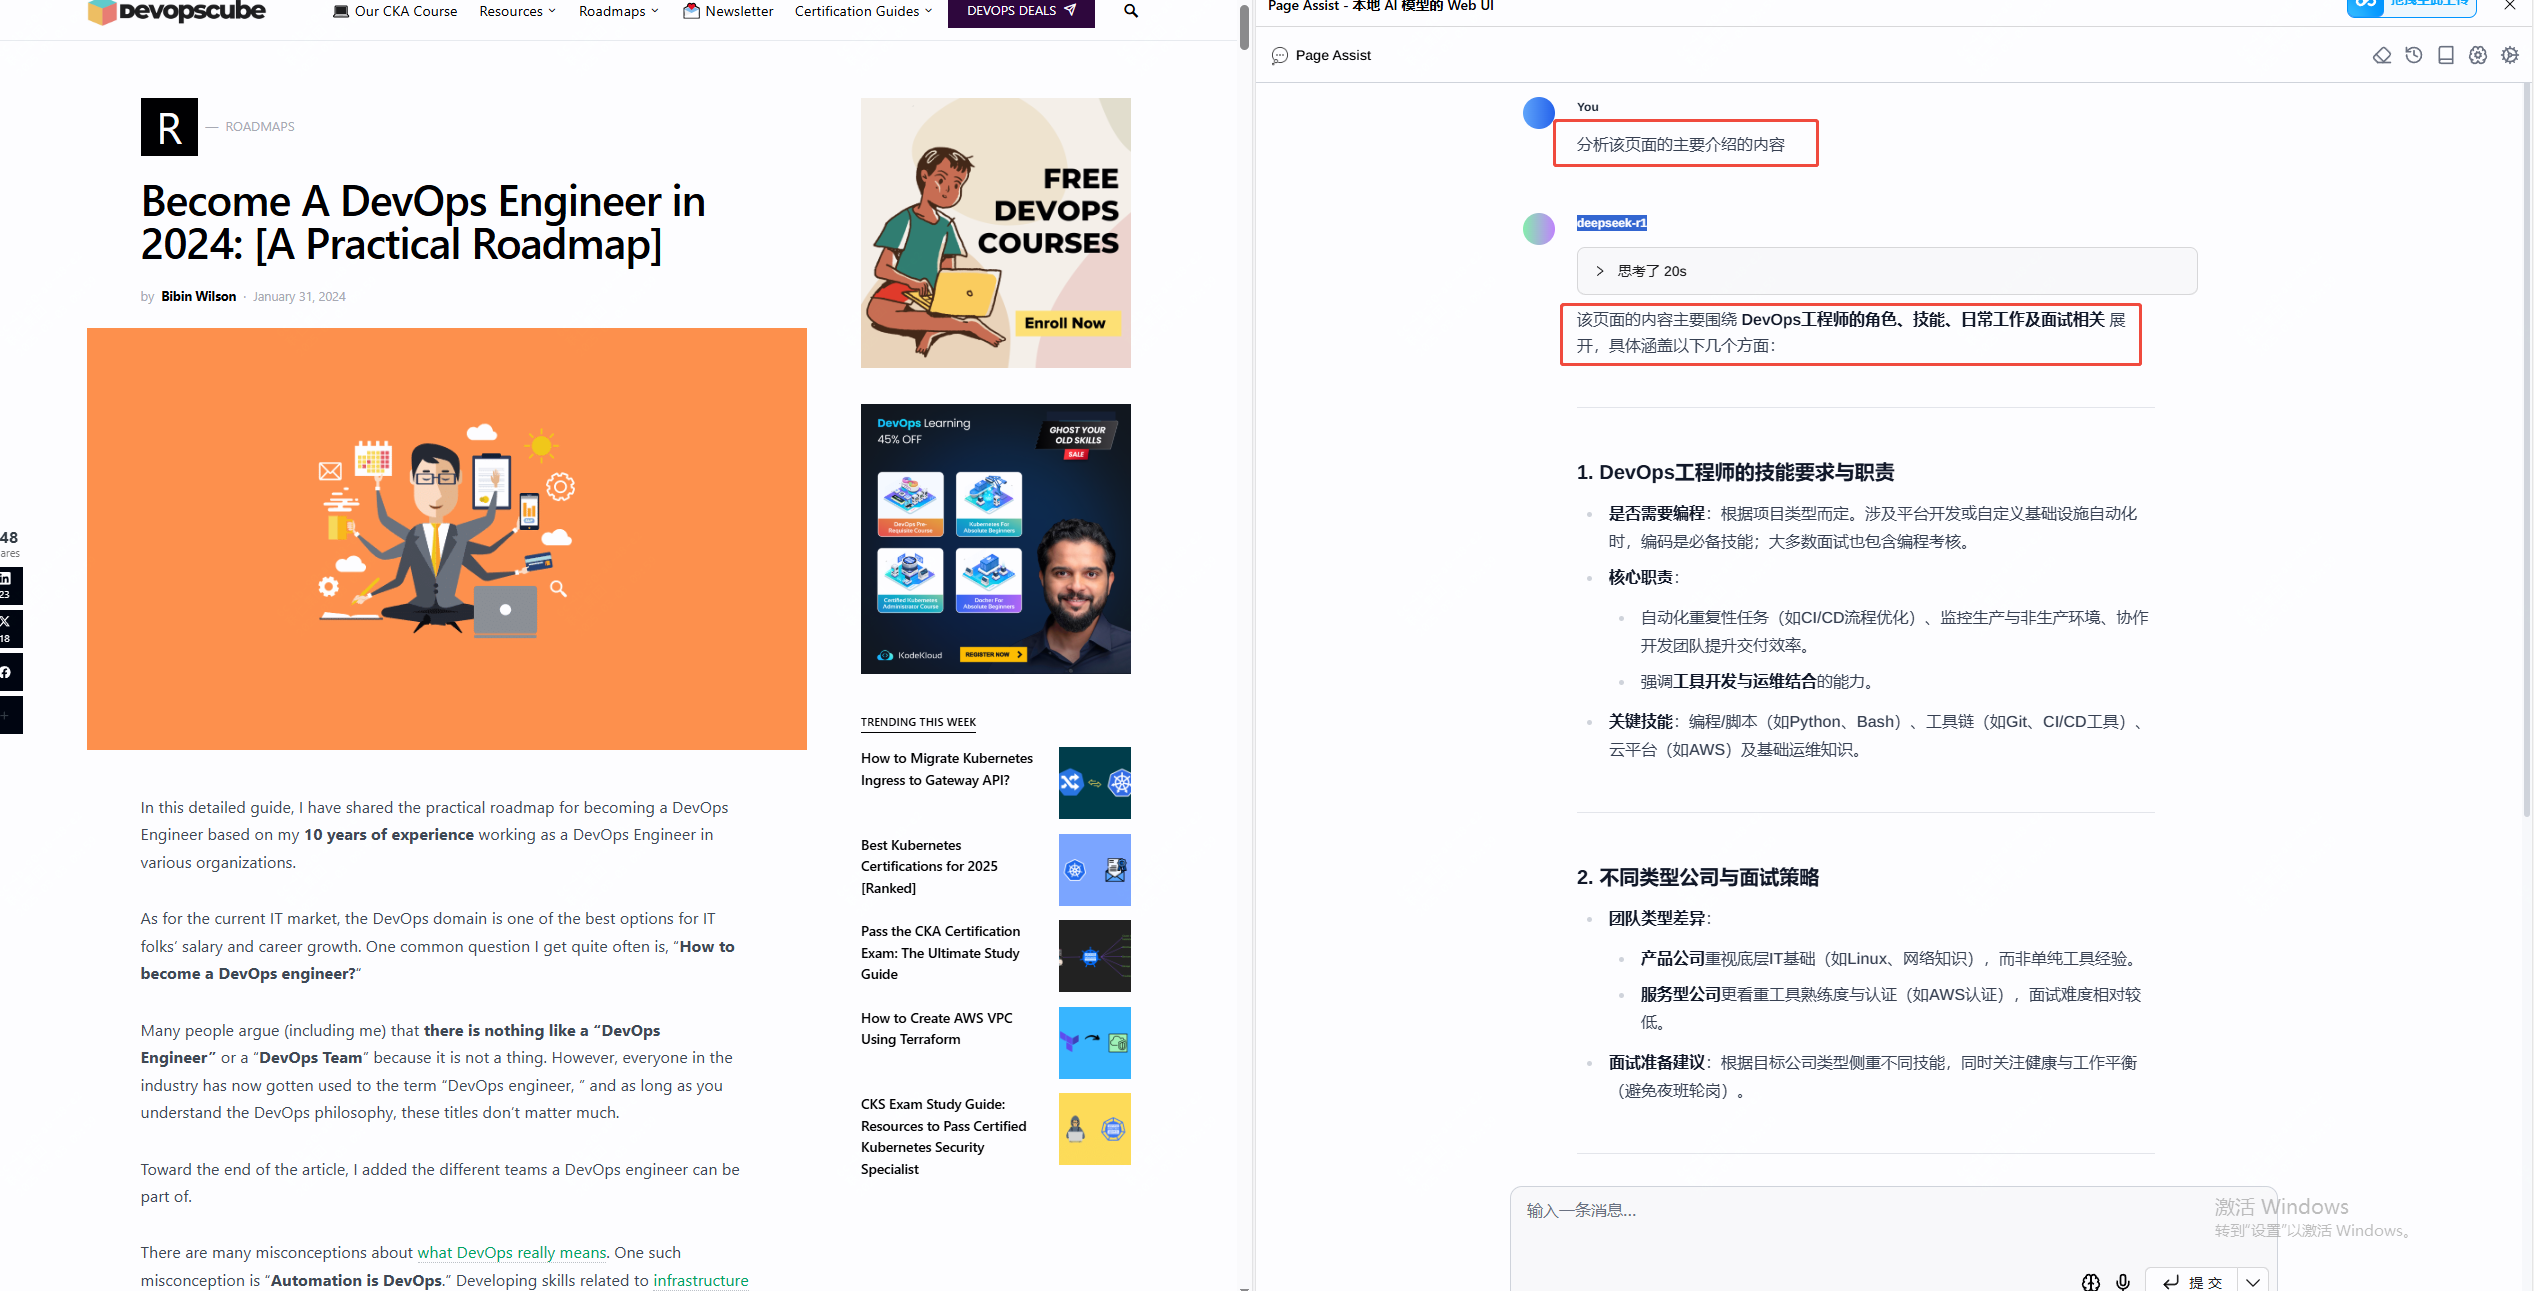Click the eraser clear-chat icon
This screenshot has width=2534, height=1291.
tap(2381, 55)
